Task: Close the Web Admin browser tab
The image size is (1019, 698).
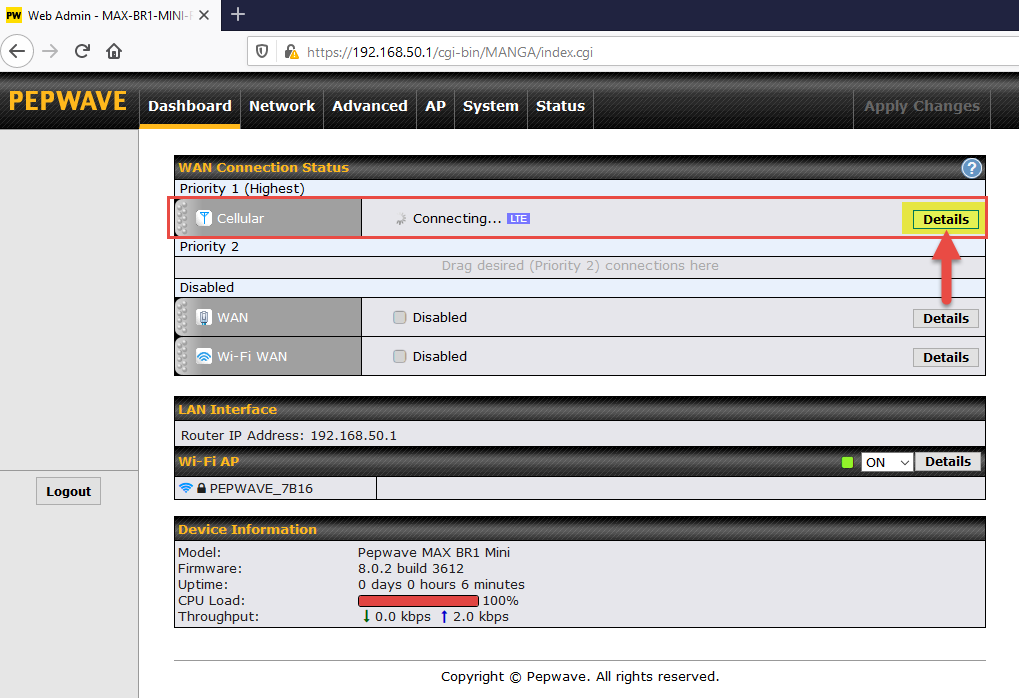Action: pos(204,15)
